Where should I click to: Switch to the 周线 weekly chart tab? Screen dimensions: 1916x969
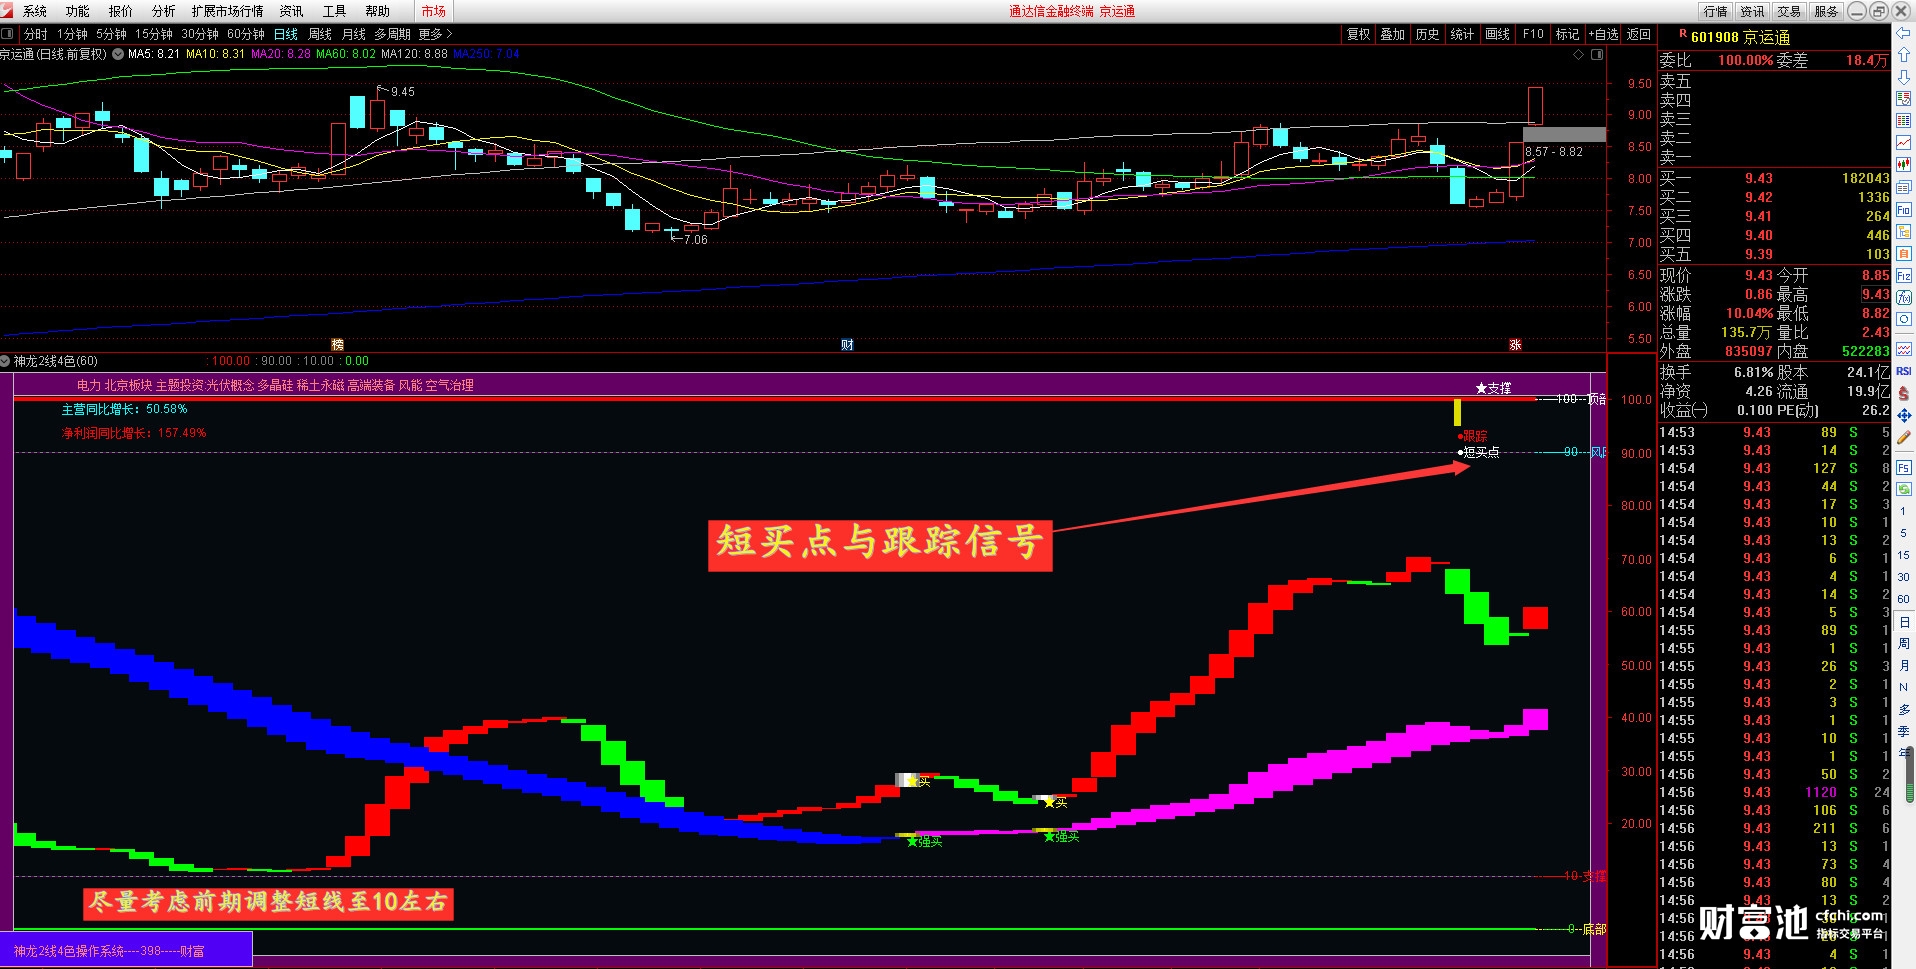point(320,34)
